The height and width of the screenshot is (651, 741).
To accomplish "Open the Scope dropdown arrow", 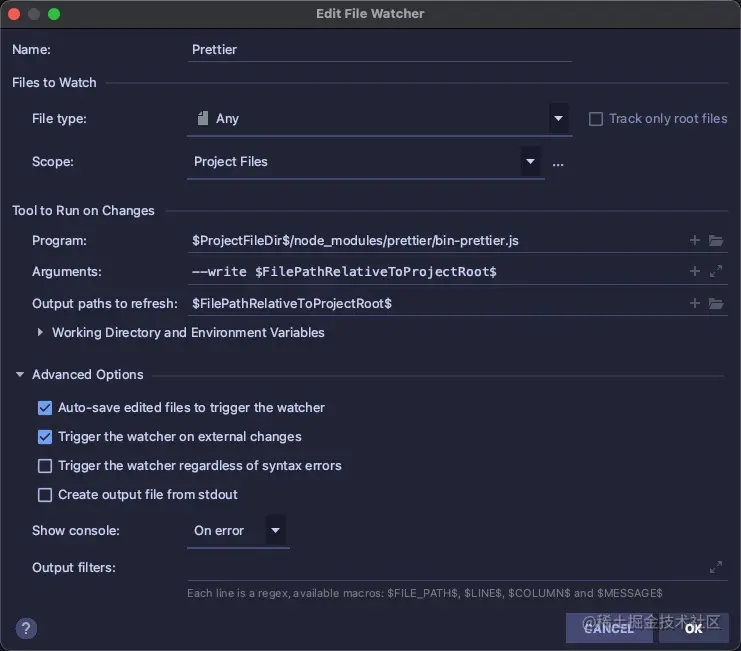I will (530, 162).
